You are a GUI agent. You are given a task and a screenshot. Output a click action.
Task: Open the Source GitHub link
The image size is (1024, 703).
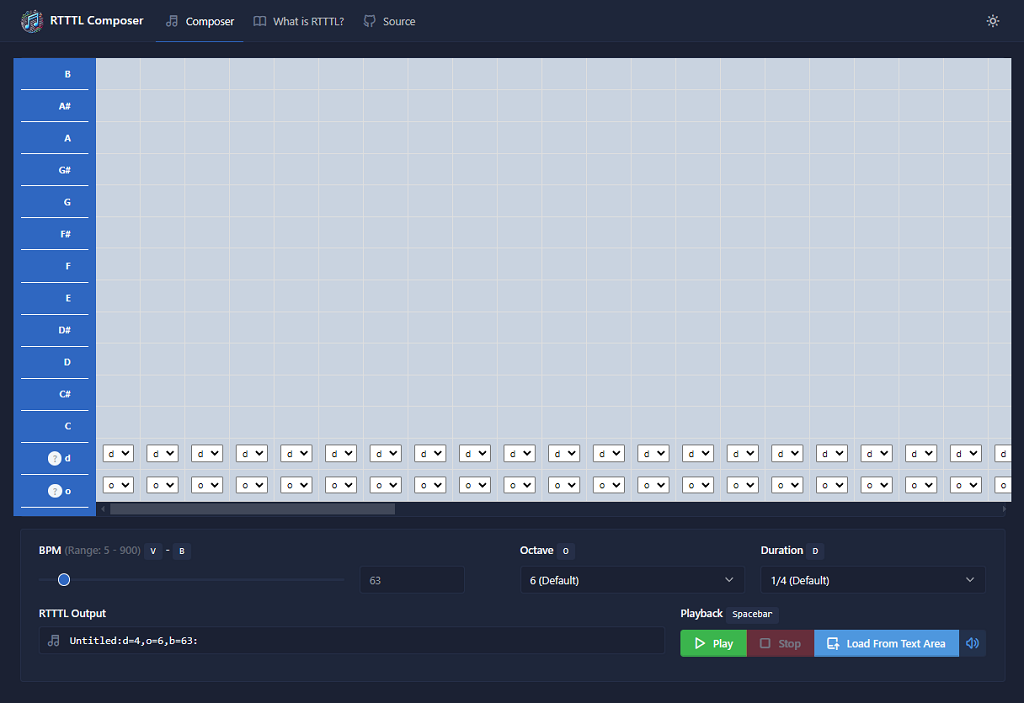pos(389,21)
